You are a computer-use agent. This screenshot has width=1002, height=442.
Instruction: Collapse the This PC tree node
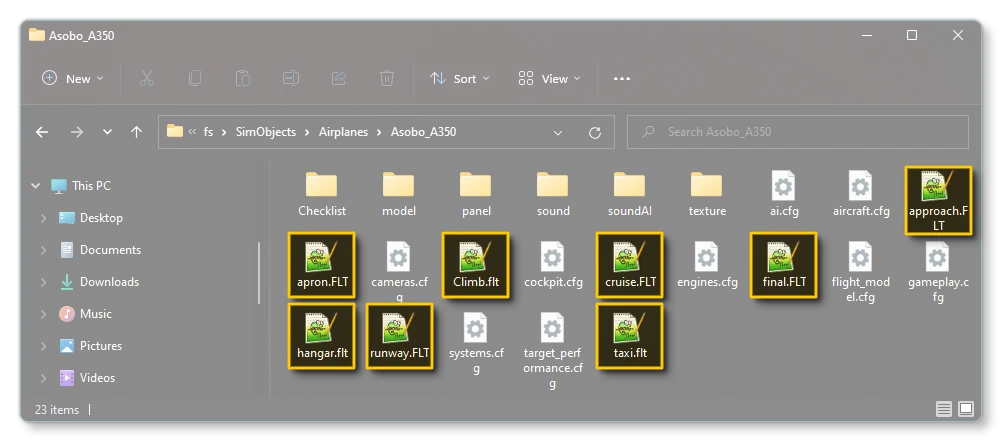tap(35, 186)
